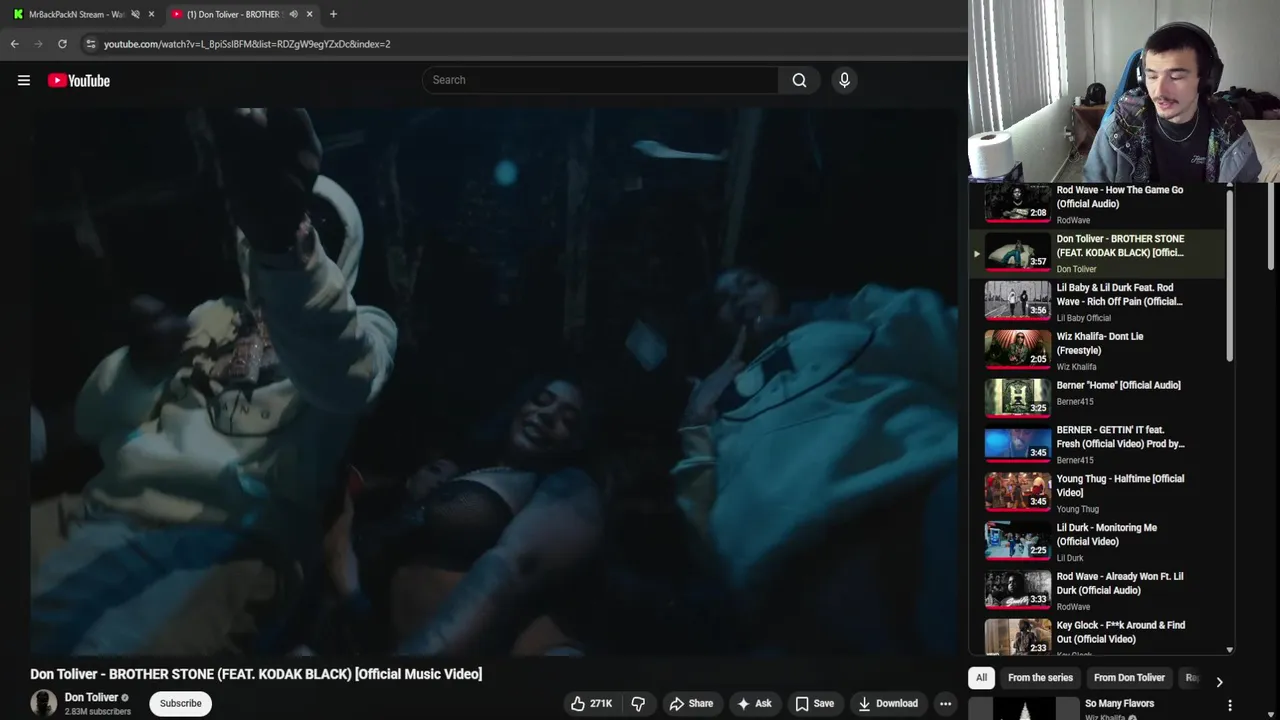Mute the Don Toliver tab audio icon
This screenshot has height=720, width=1280.
click(x=293, y=14)
